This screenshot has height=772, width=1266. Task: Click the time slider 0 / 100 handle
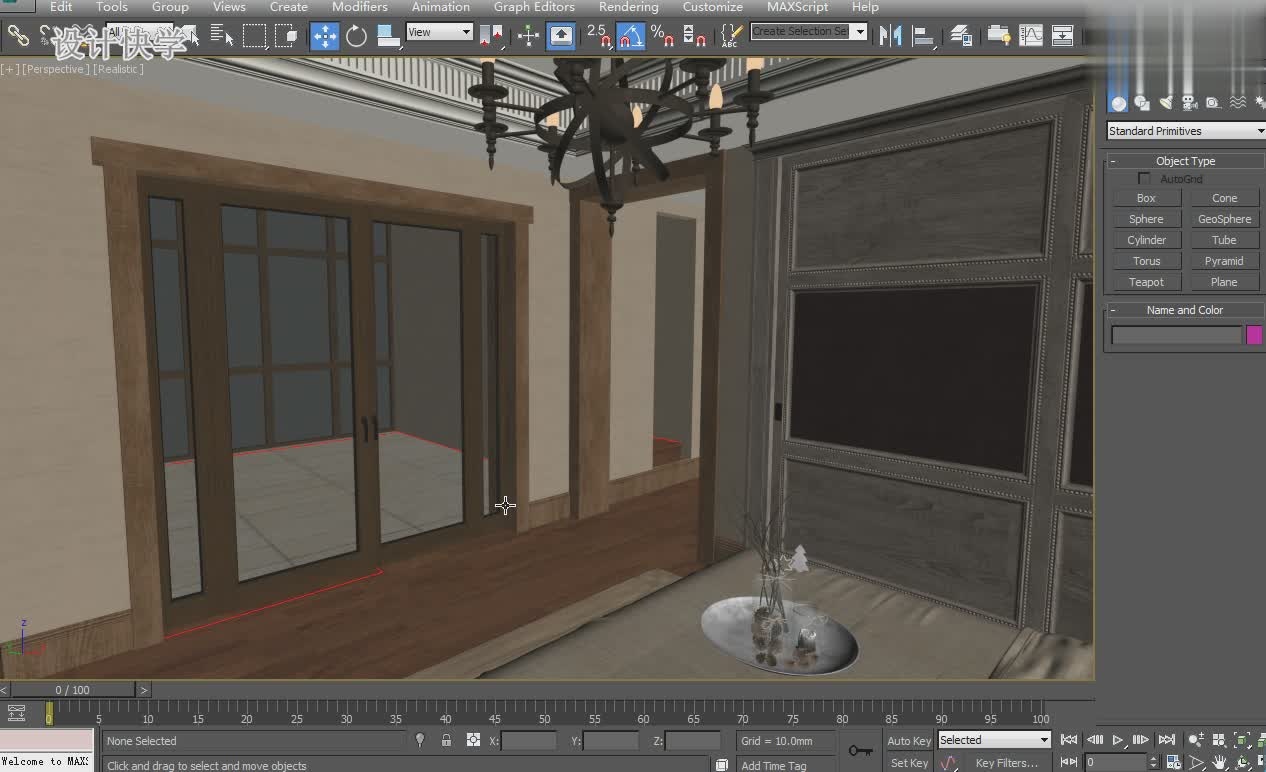pos(72,690)
